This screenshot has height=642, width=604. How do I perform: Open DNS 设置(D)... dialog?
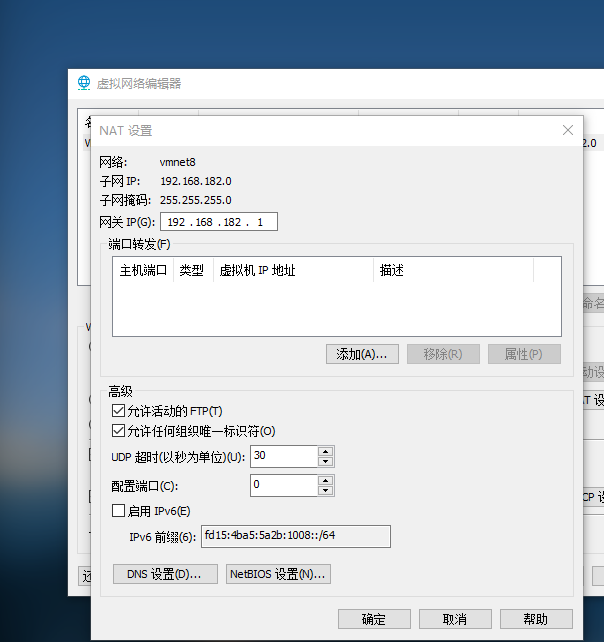[165, 574]
